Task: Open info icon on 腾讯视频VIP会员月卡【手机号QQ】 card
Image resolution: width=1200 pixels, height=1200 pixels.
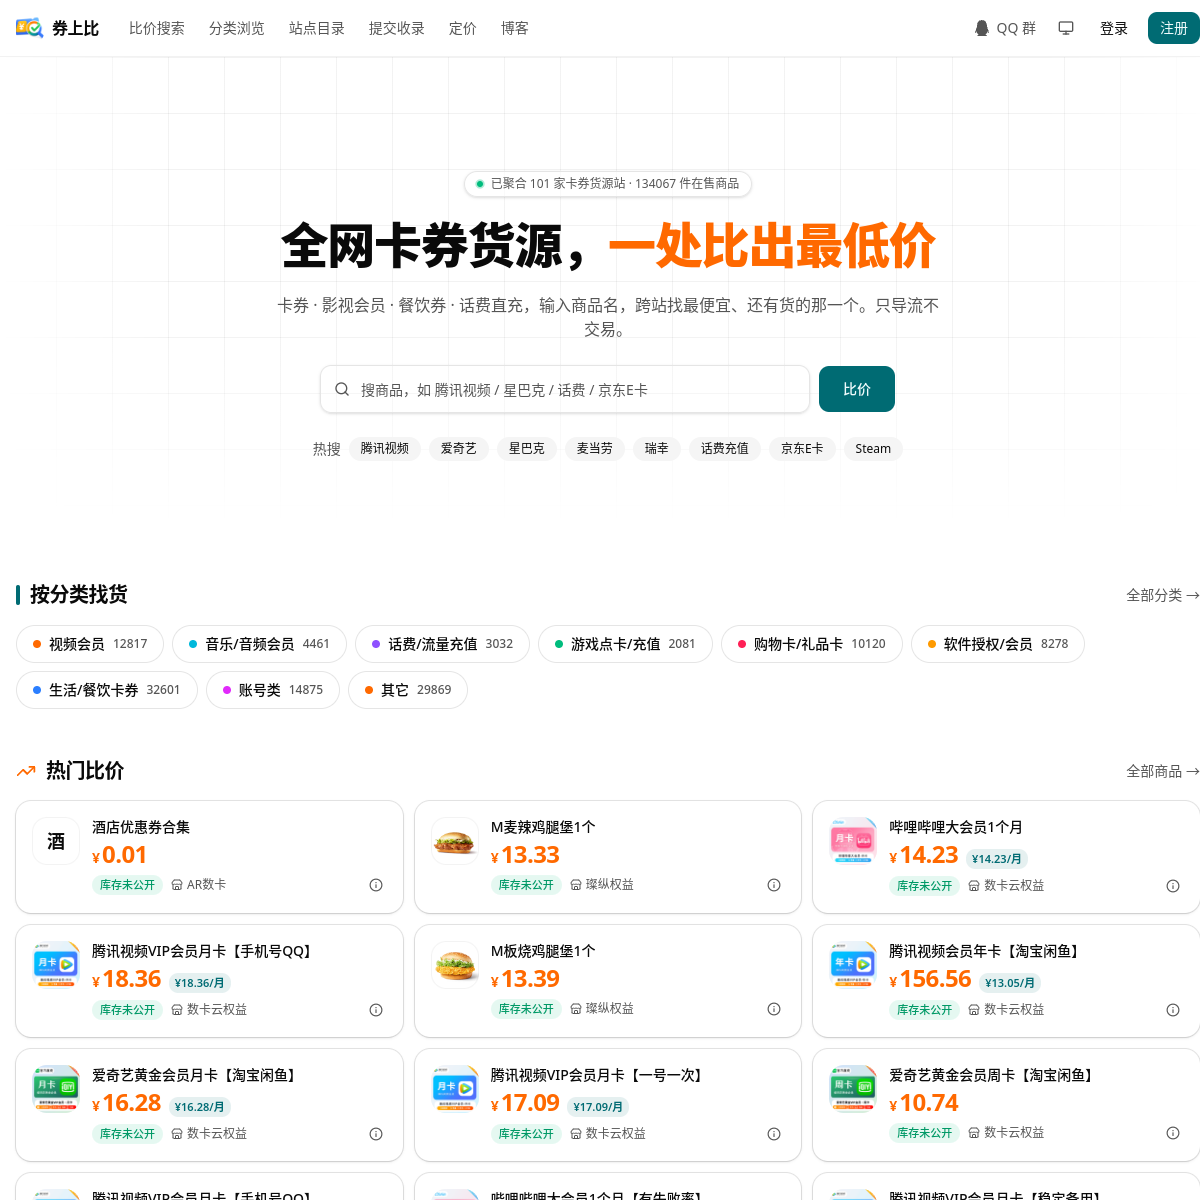Action: tap(376, 1010)
